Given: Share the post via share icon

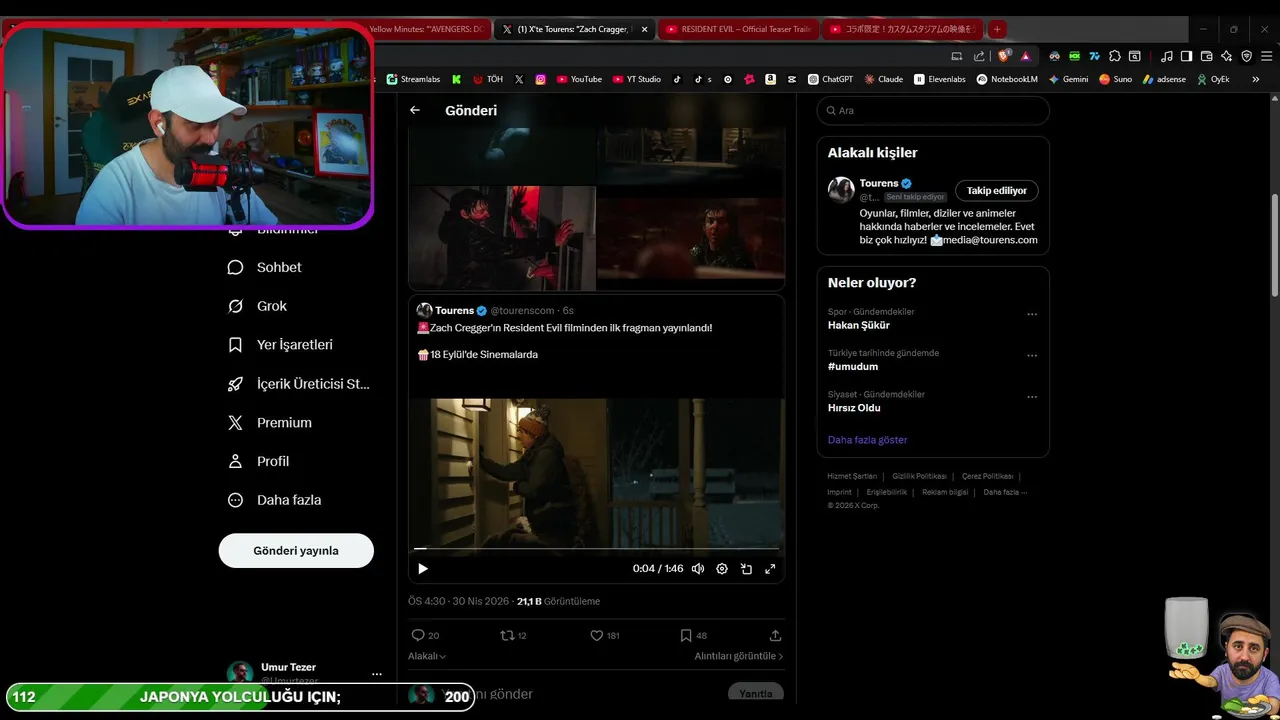Looking at the screenshot, I should pos(775,635).
